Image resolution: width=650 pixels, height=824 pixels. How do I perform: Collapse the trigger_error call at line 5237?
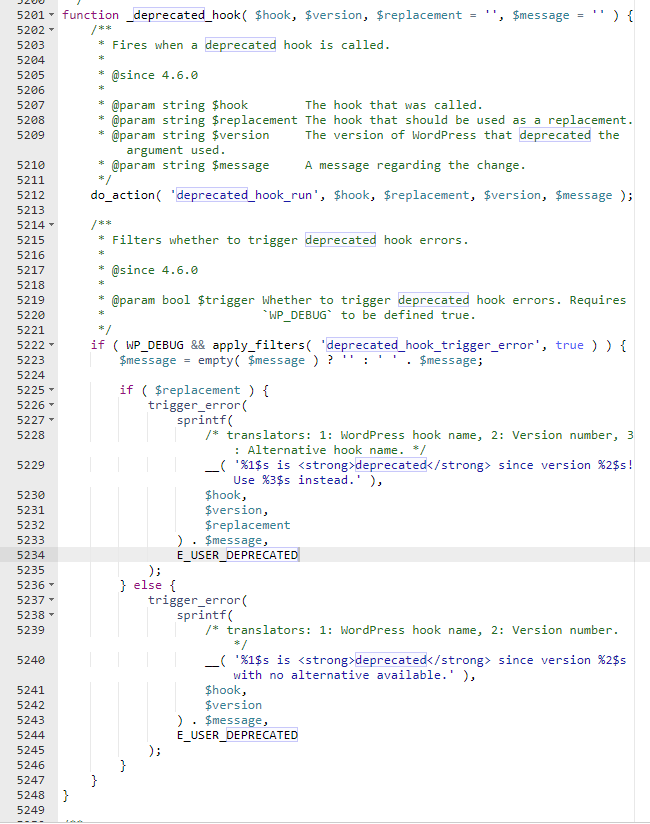51,600
